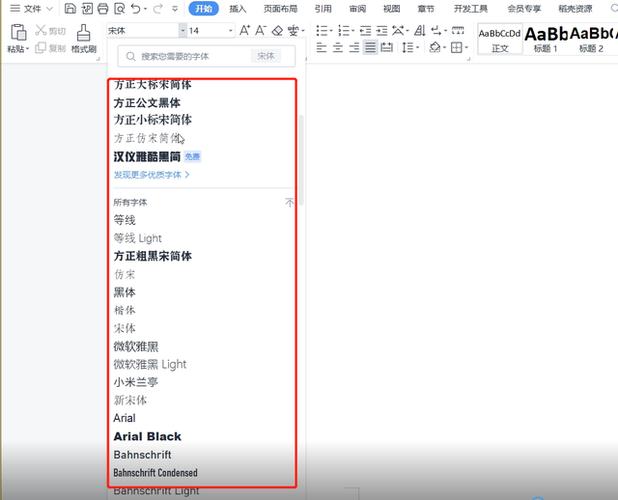
Task: Click the shading paint bucket icon
Action: [434, 48]
